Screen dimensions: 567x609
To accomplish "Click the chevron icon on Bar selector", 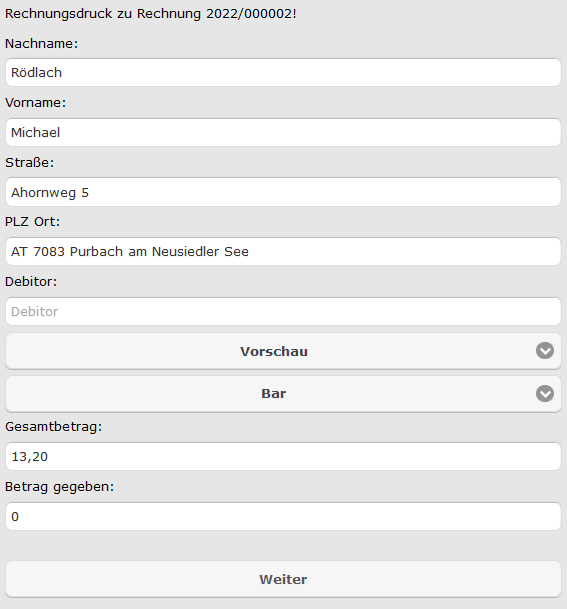I will click(545, 393).
